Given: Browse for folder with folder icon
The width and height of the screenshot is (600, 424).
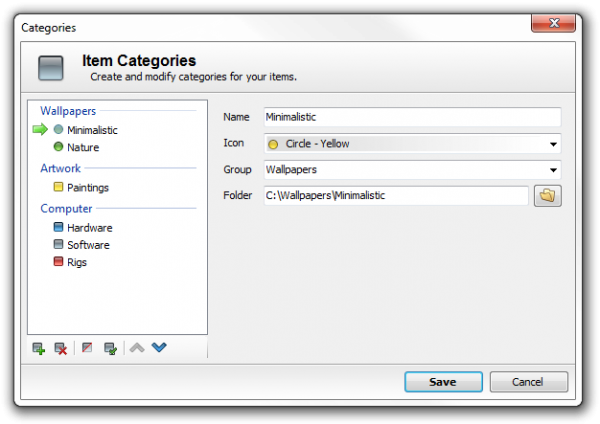Looking at the screenshot, I should click(548, 196).
